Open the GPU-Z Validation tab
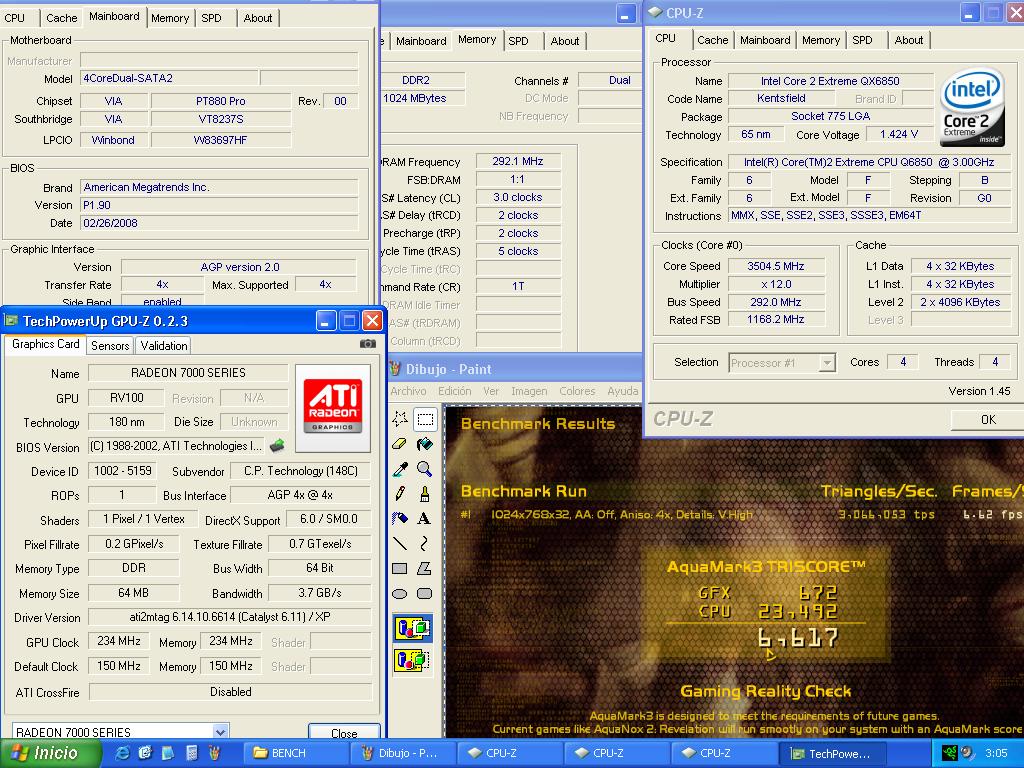Viewport: 1024px width, 768px height. coord(164,345)
